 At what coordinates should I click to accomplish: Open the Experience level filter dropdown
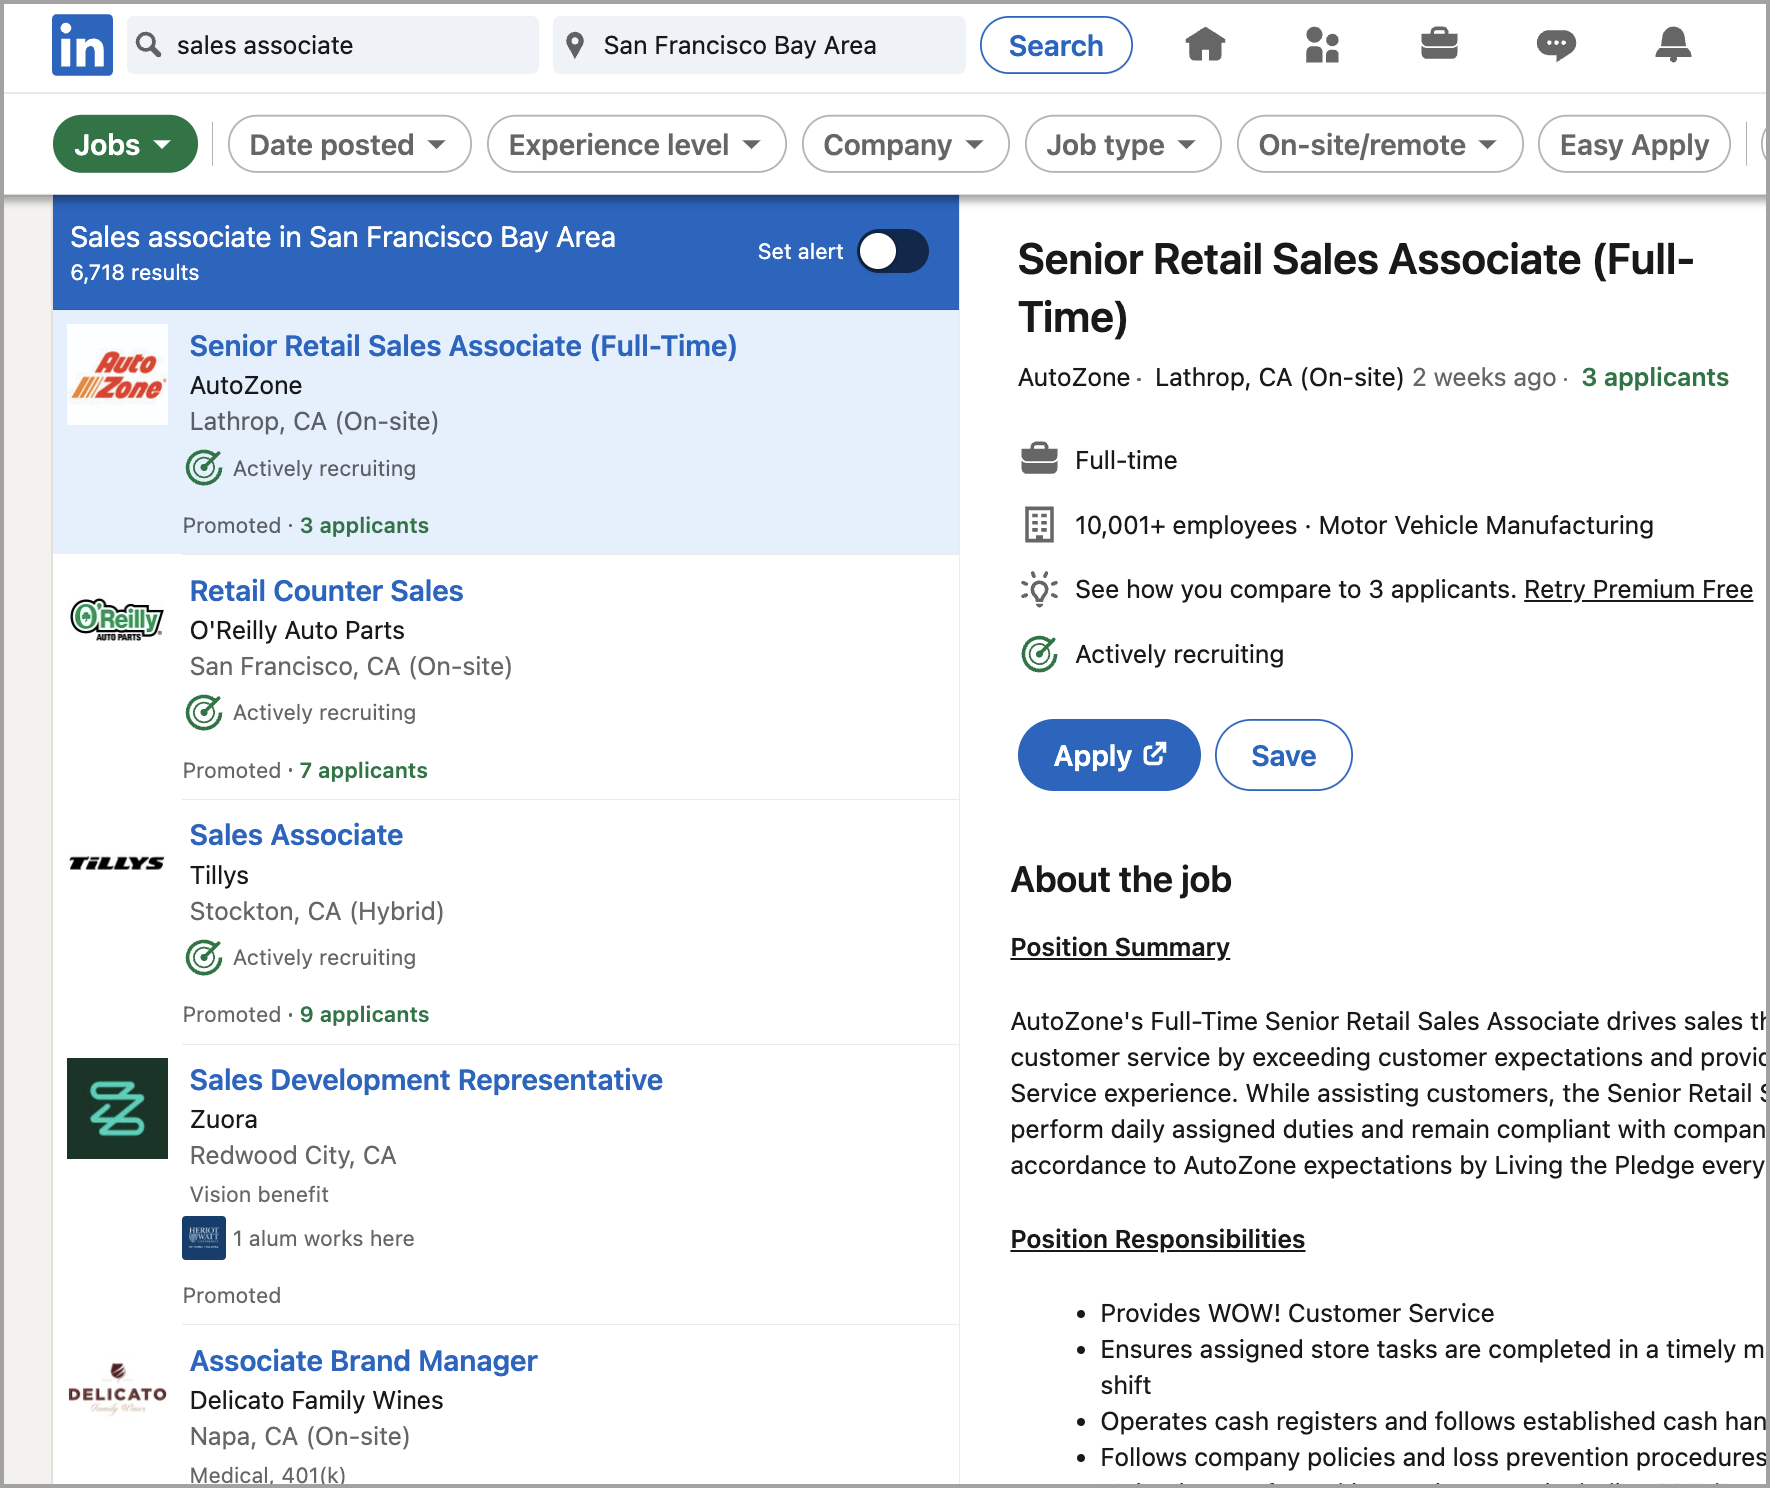tap(635, 145)
